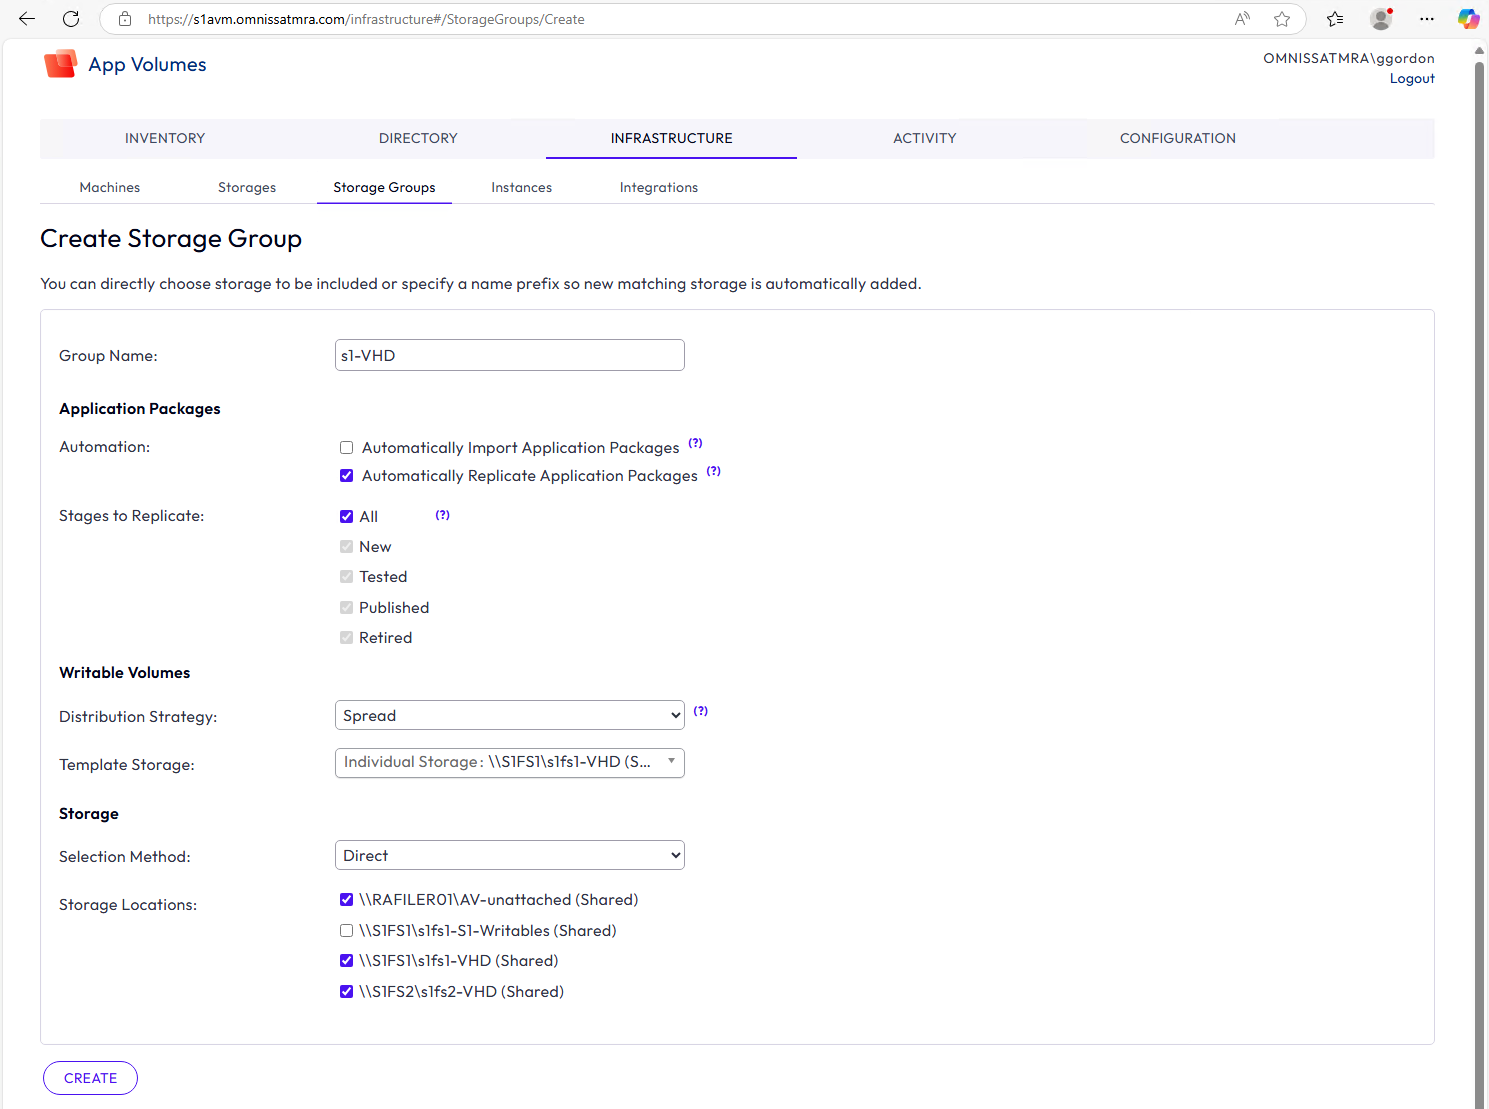Bookmark this page with star icon
Image resolution: width=1489 pixels, height=1109 pixels.
1282,19
